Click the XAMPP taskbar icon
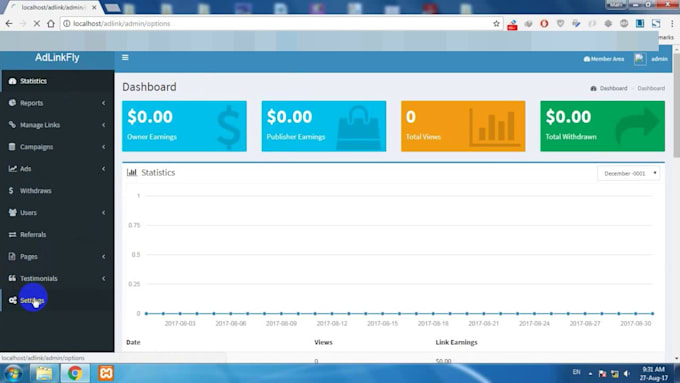Viewport: 680px width, 383px height. point(105,373)
